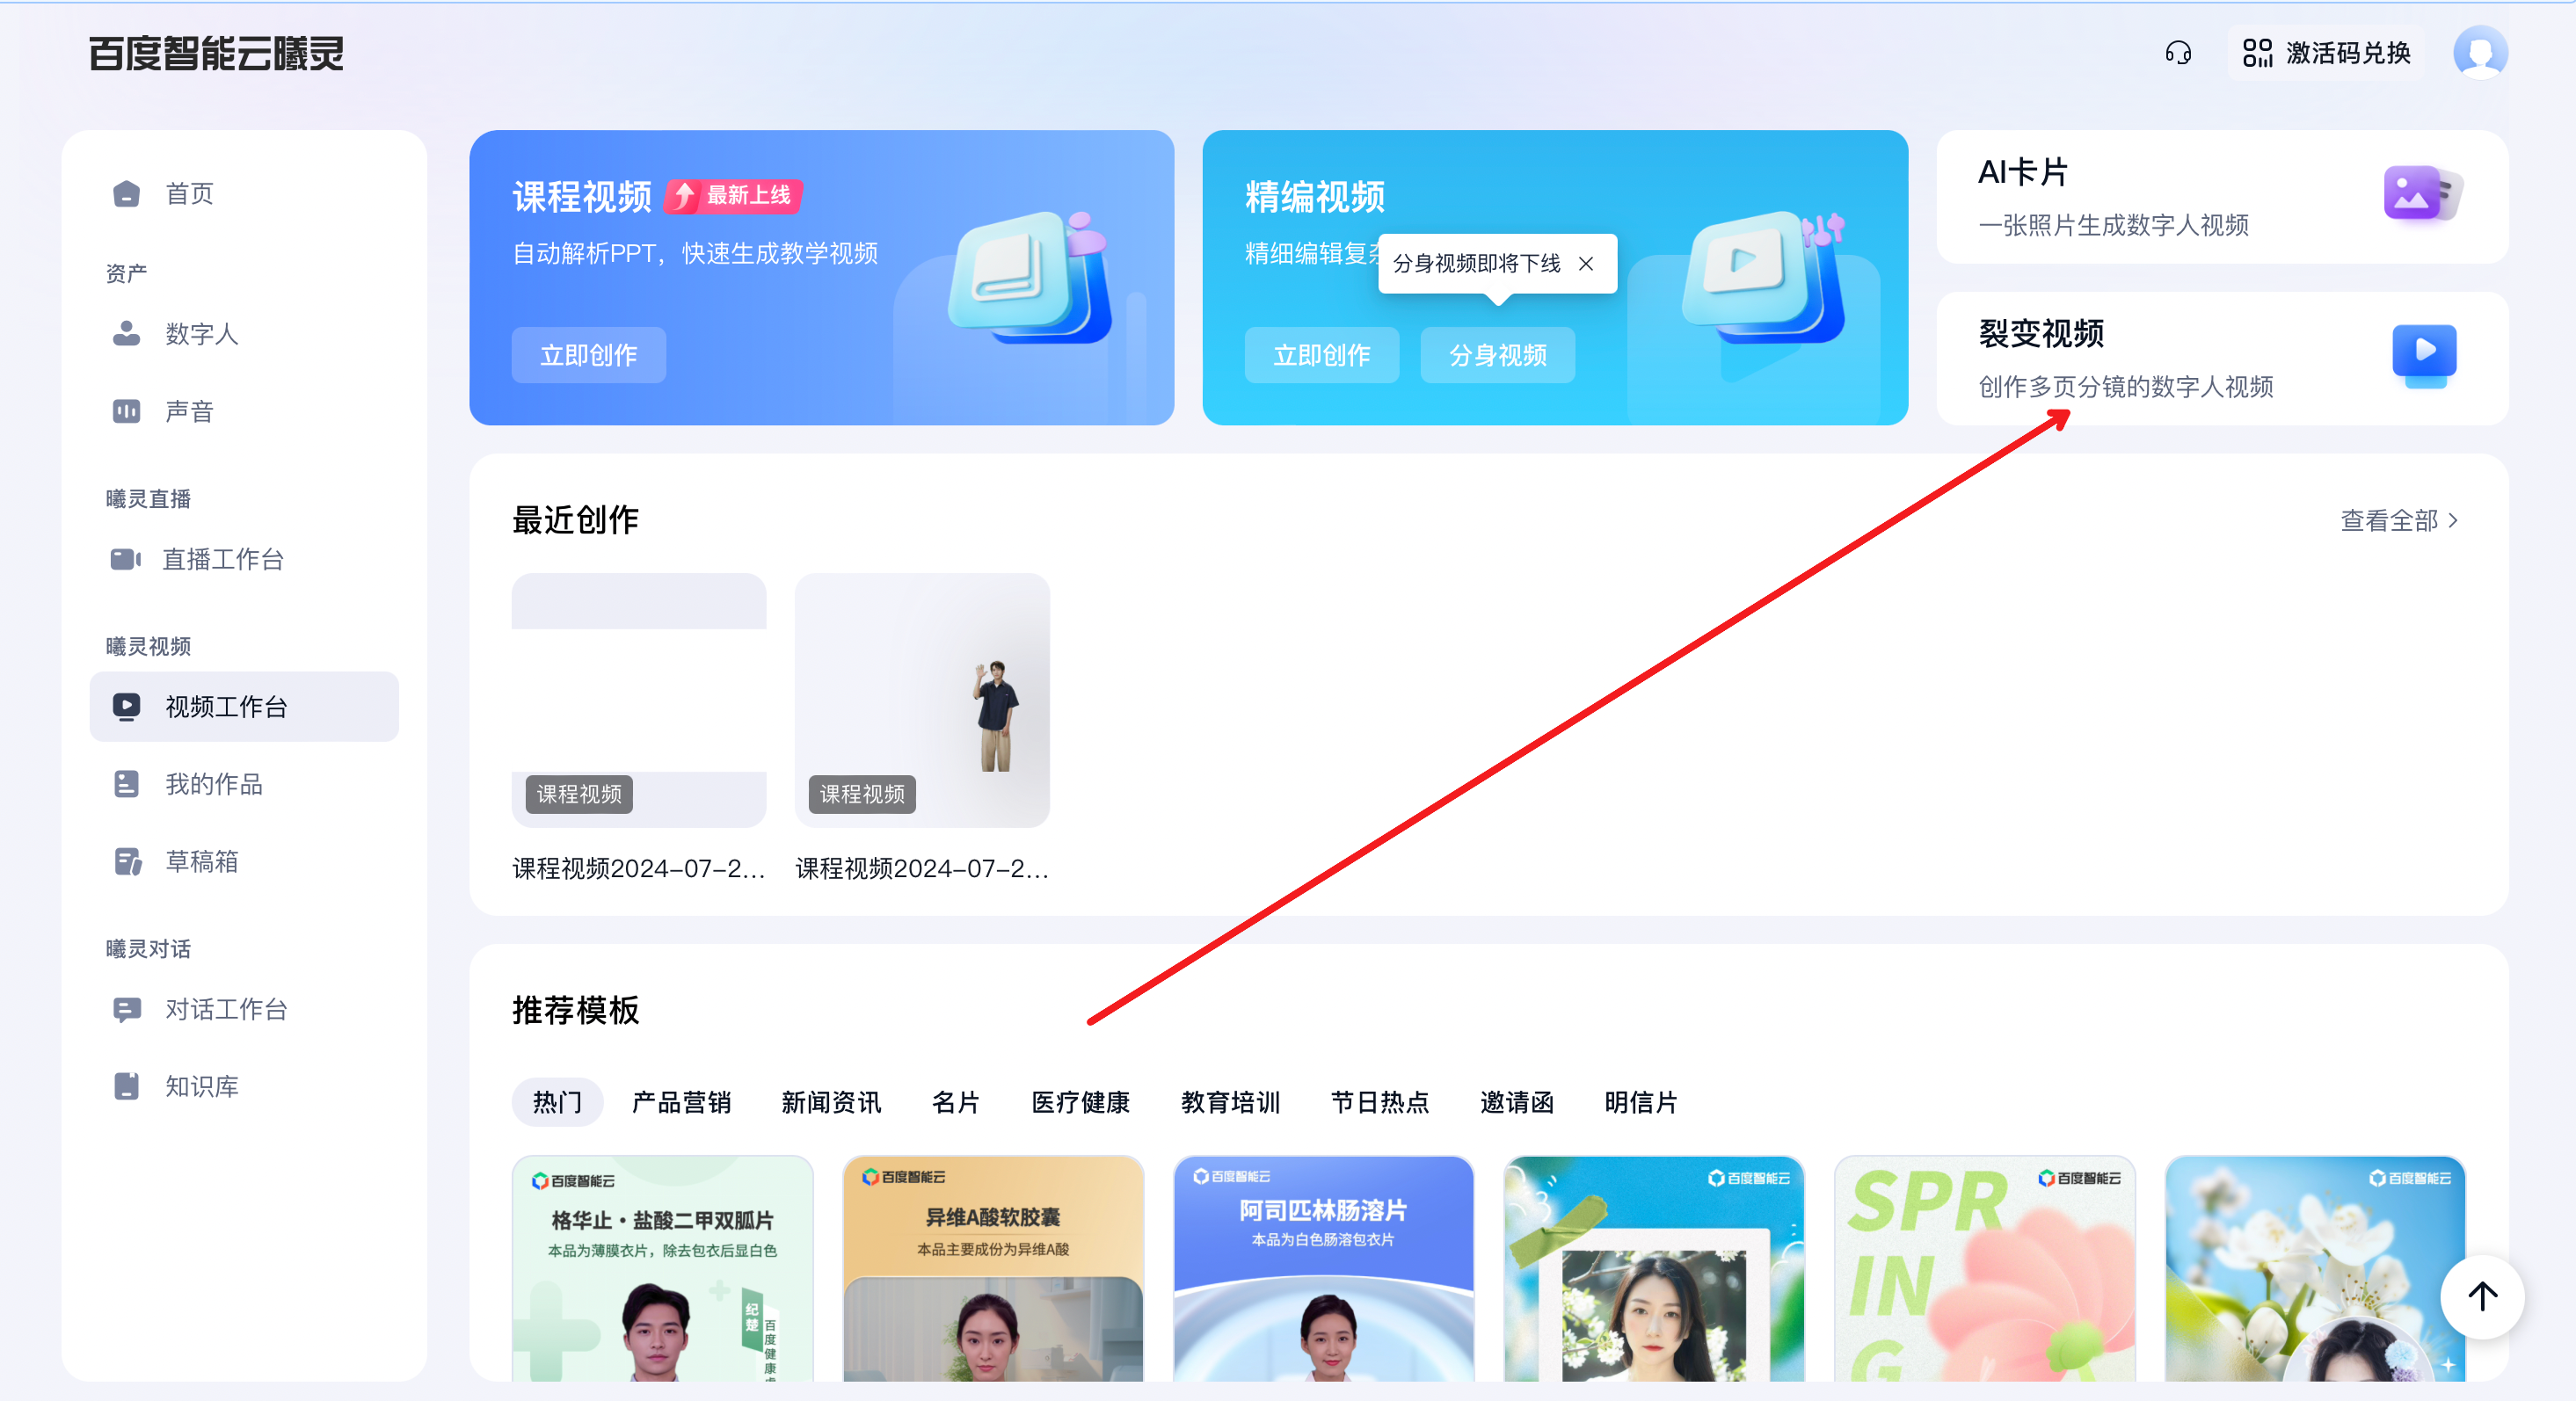Close the 分身视频即将下线 tooltip
The width and height of the screenshot is (2576, 1401).
(1586, 263)
